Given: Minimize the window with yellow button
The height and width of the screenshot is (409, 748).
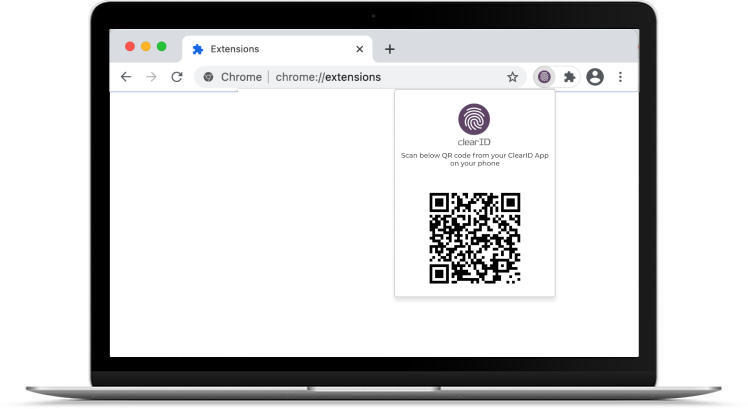Looking at the screenshot, I should click(x=146, y=47).
